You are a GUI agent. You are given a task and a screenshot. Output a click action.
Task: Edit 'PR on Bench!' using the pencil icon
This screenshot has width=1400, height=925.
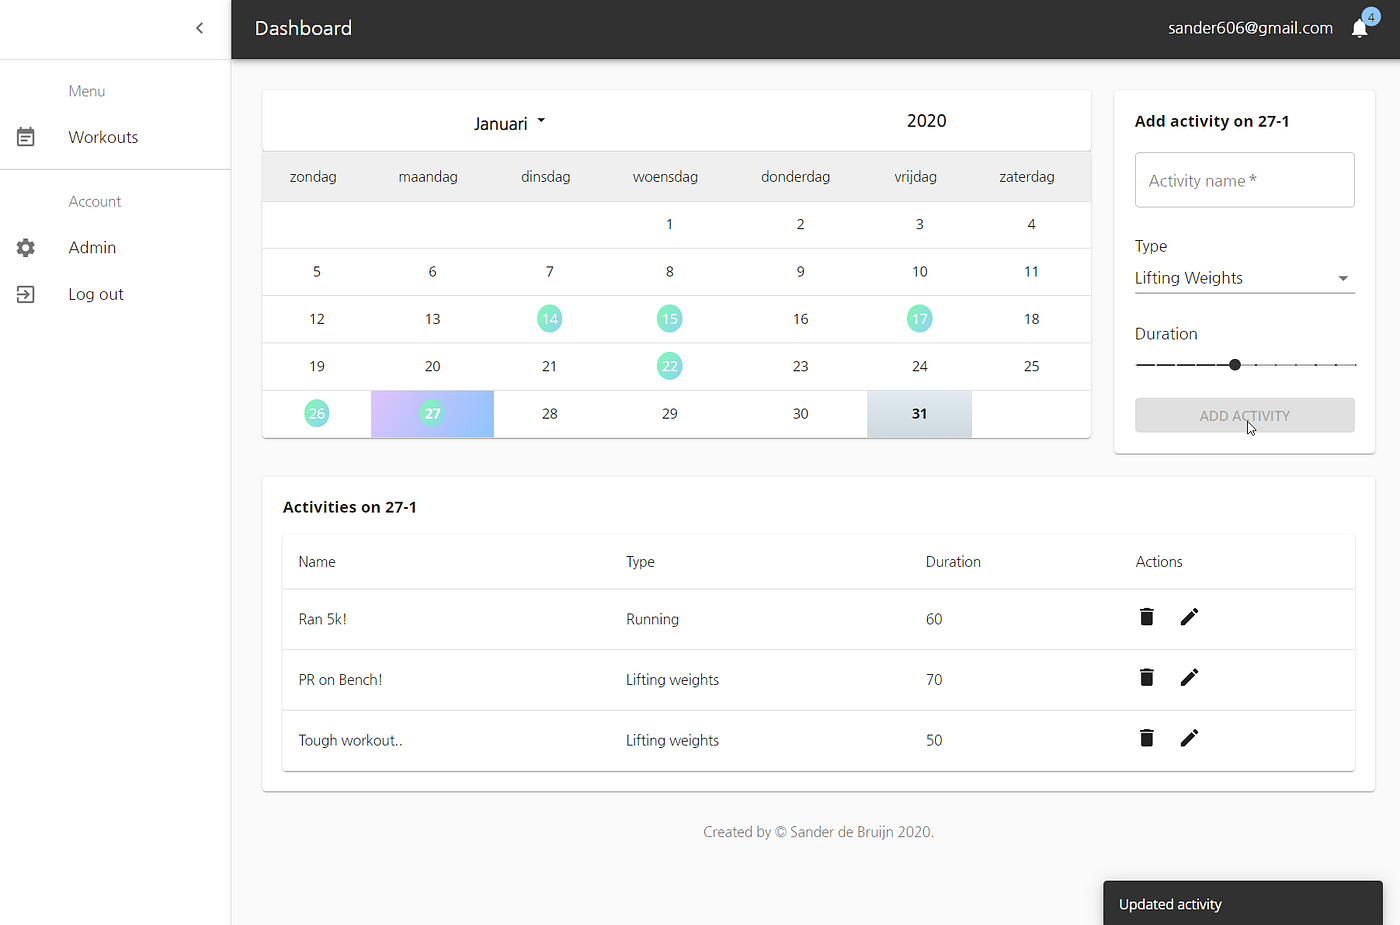1189,677
